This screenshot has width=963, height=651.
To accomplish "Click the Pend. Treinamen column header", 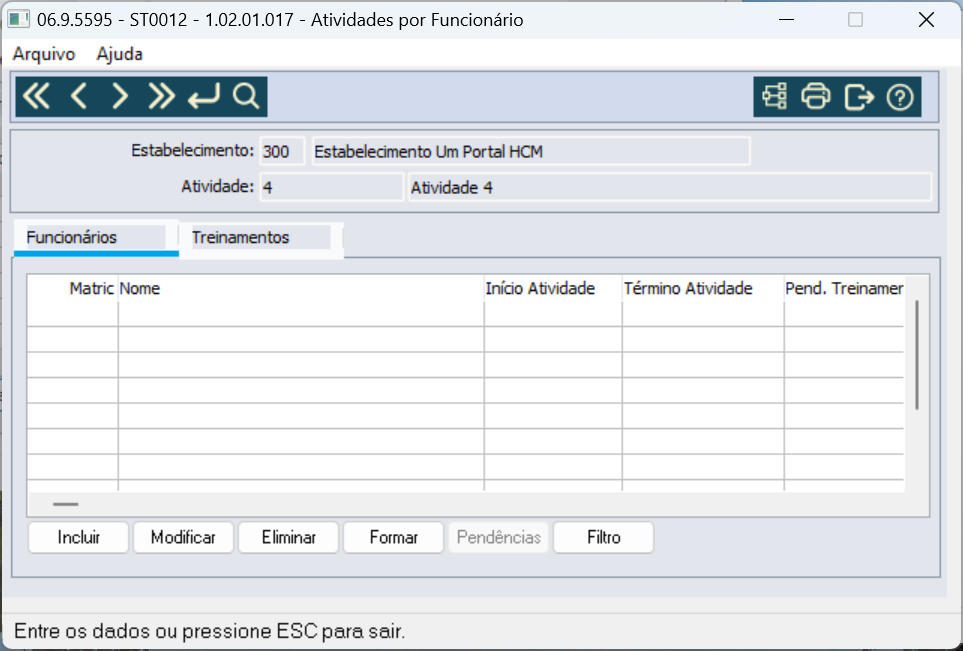I will click(844, 289).
